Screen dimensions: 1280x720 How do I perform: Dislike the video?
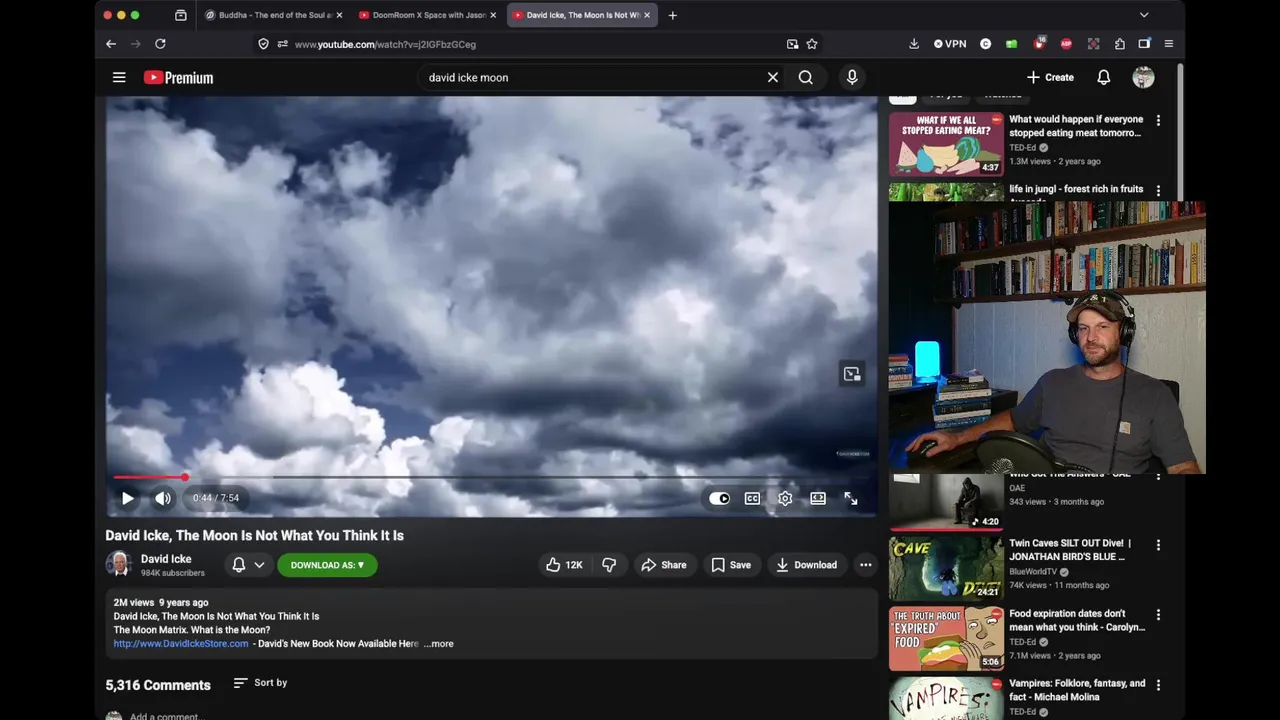[609, 565]
